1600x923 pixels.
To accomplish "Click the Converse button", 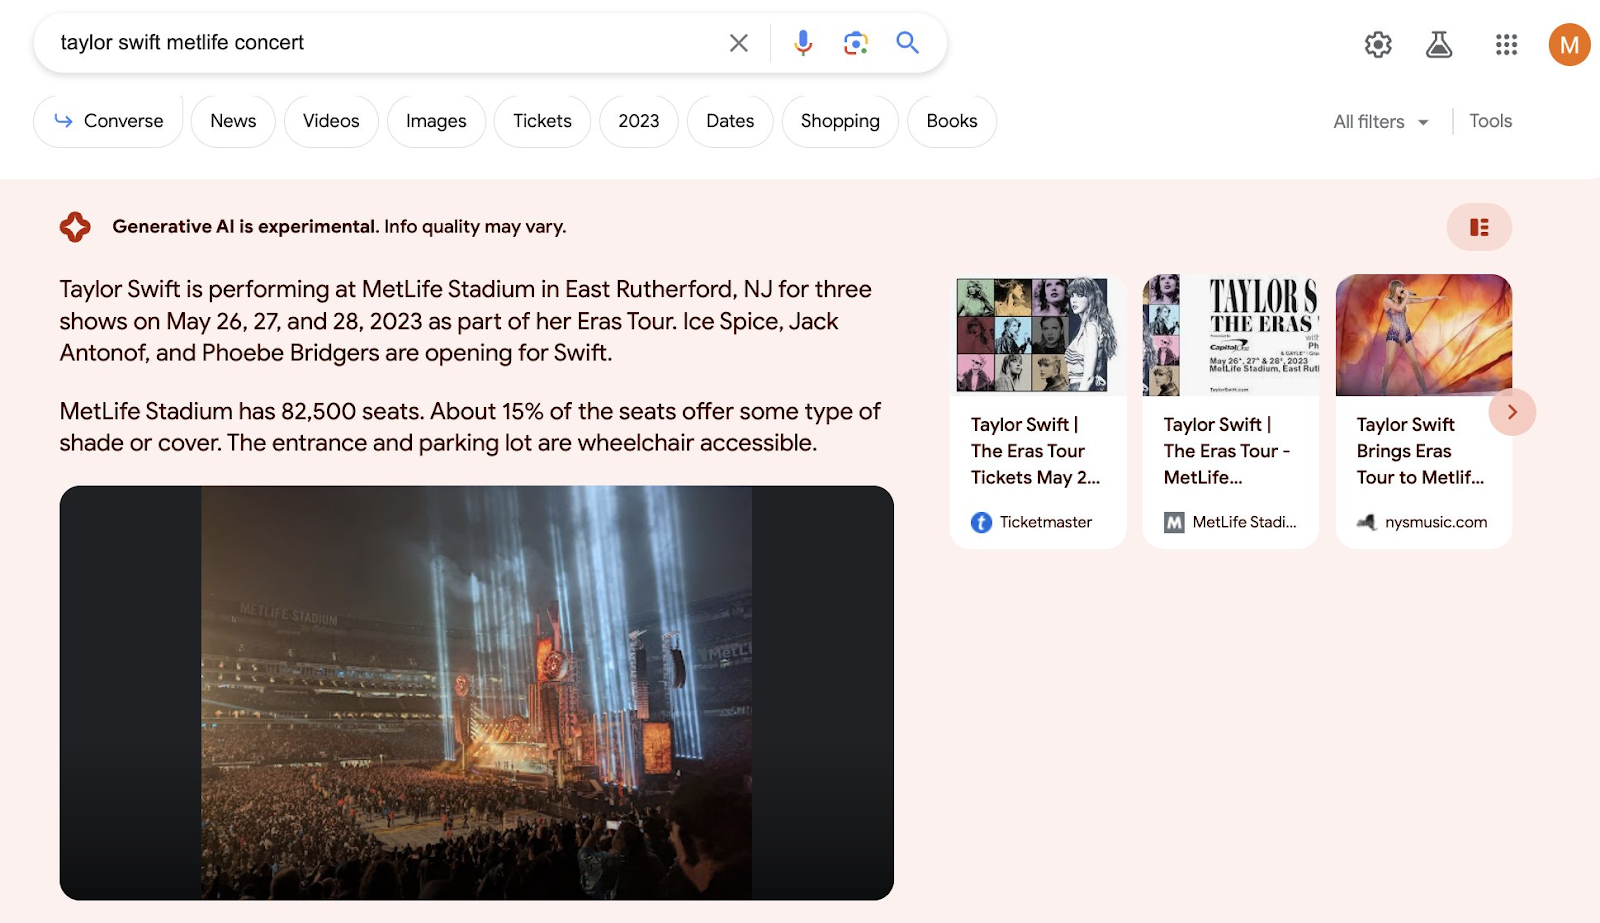I will (108, 121).
